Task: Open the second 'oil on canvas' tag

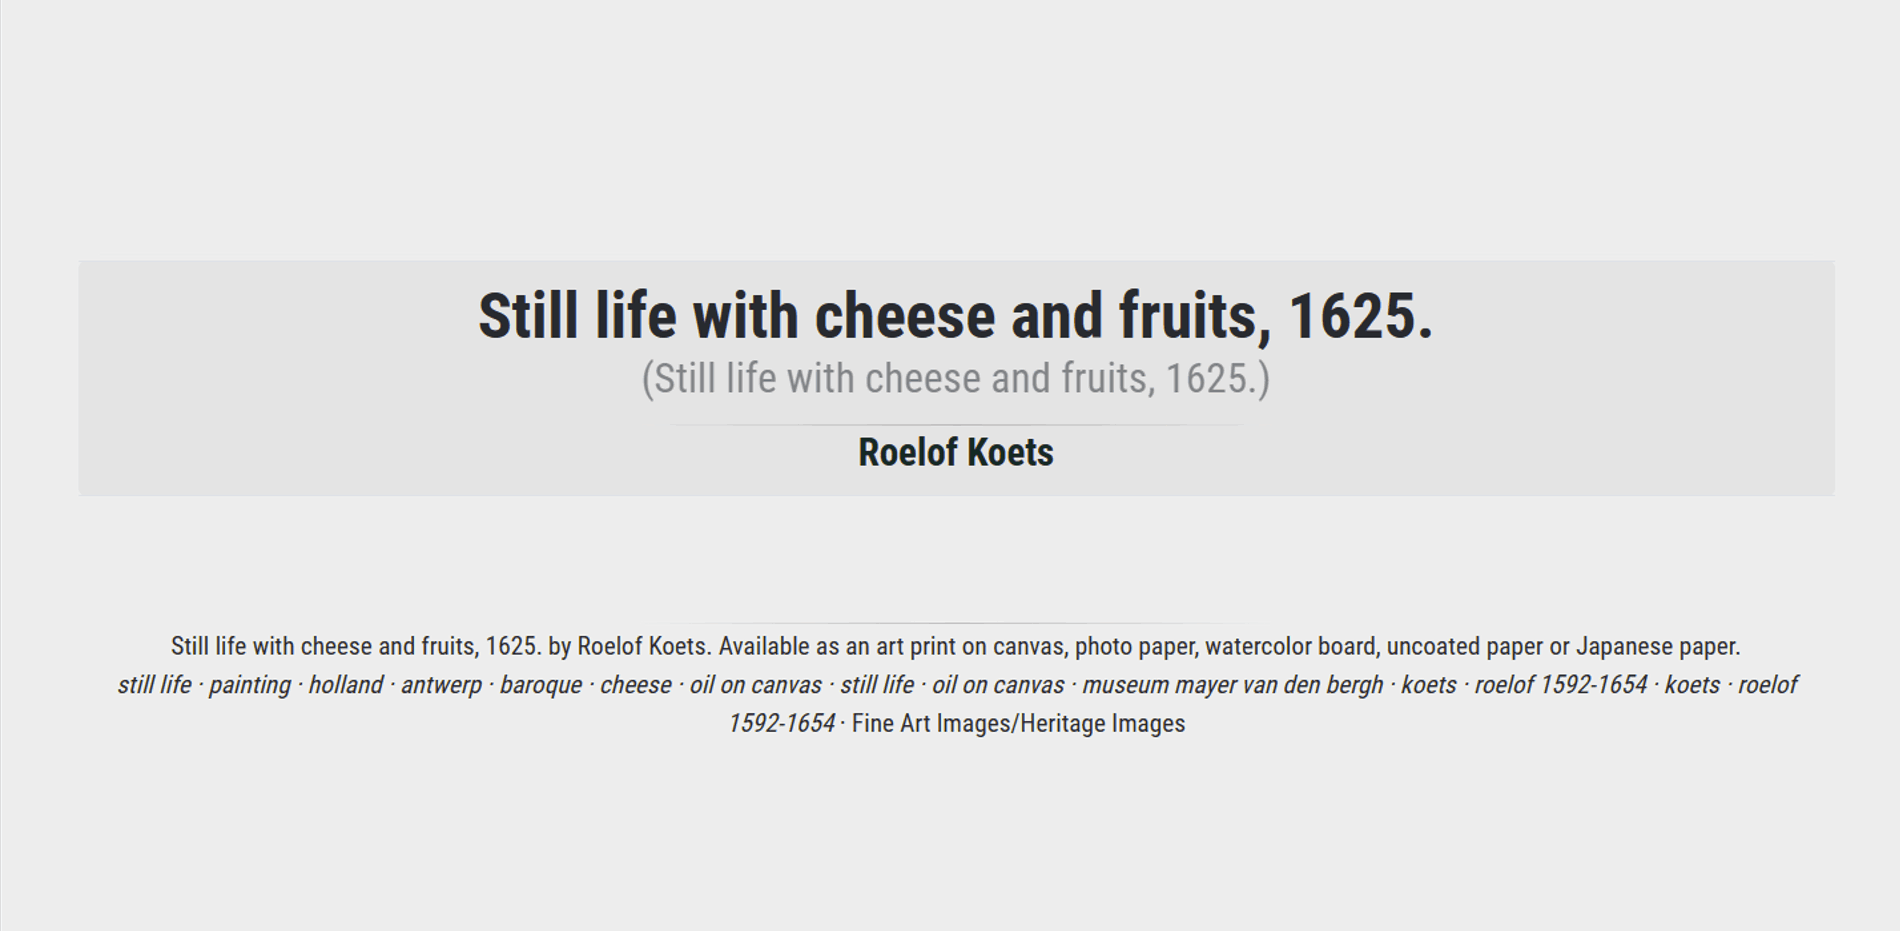Action: coord(998,685)
